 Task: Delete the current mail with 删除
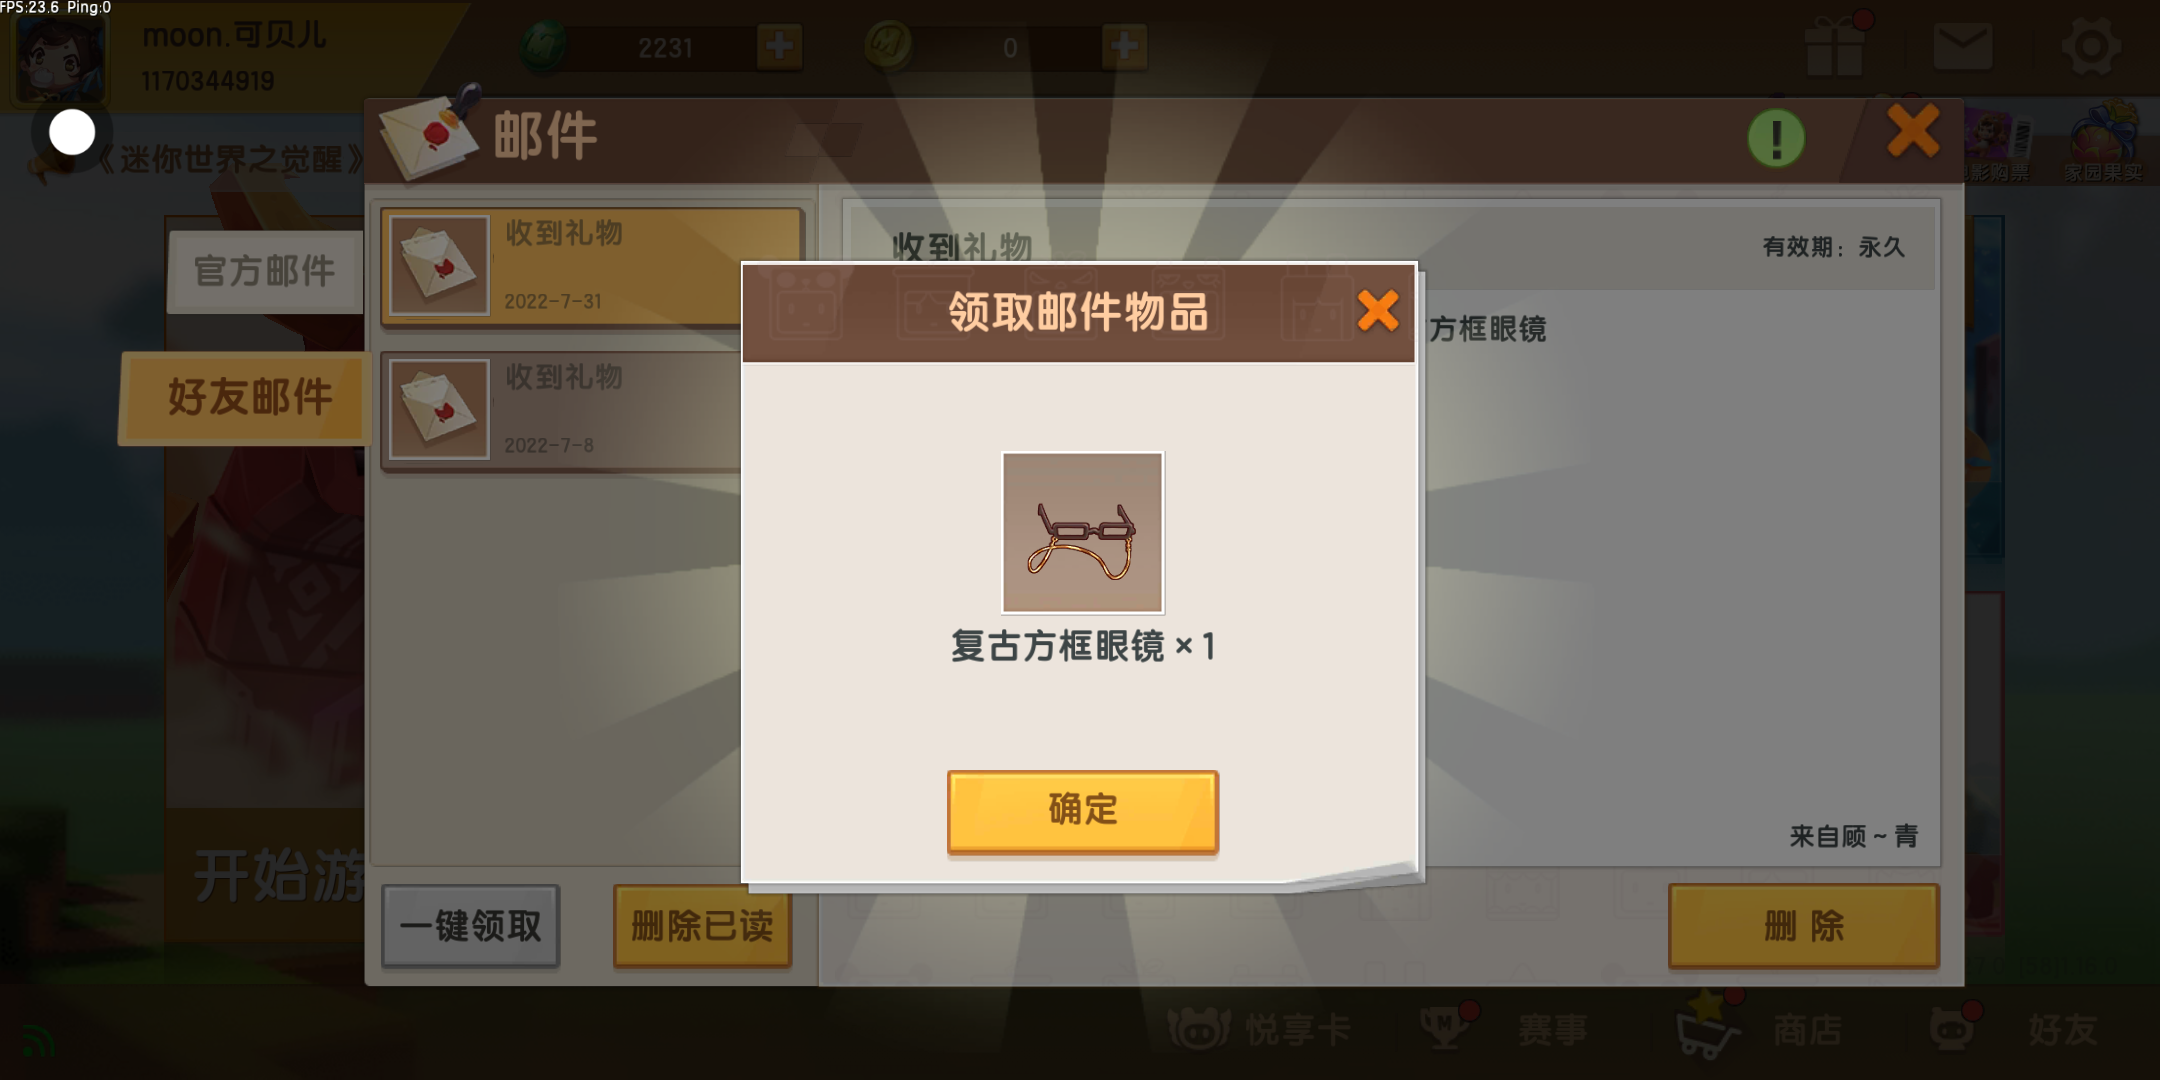(1804, 926)
